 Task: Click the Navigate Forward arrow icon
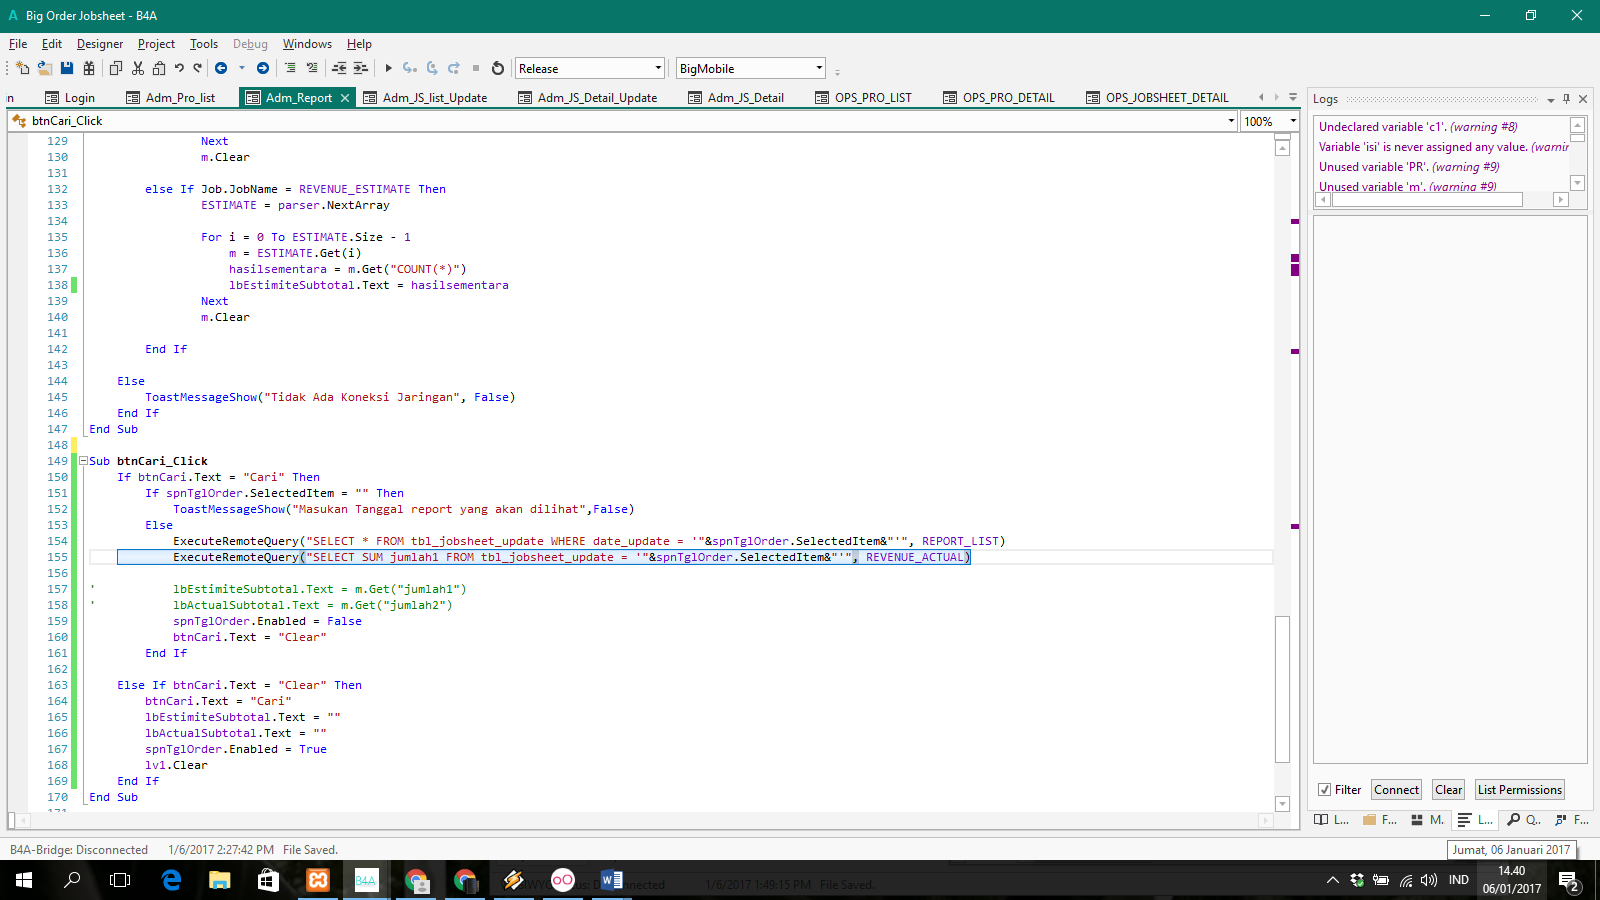[x=263, y=68]
